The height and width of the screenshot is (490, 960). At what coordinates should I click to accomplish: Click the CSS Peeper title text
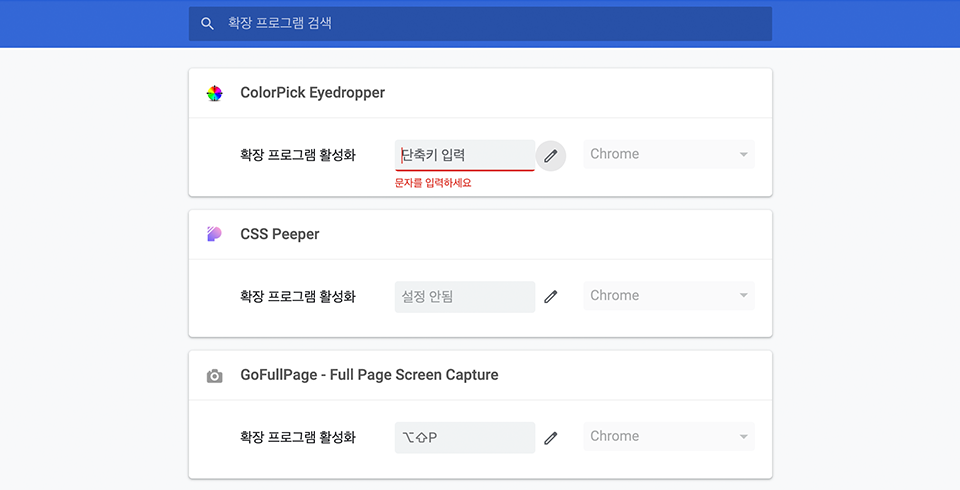pyautogui.click(x=280, y=234)
